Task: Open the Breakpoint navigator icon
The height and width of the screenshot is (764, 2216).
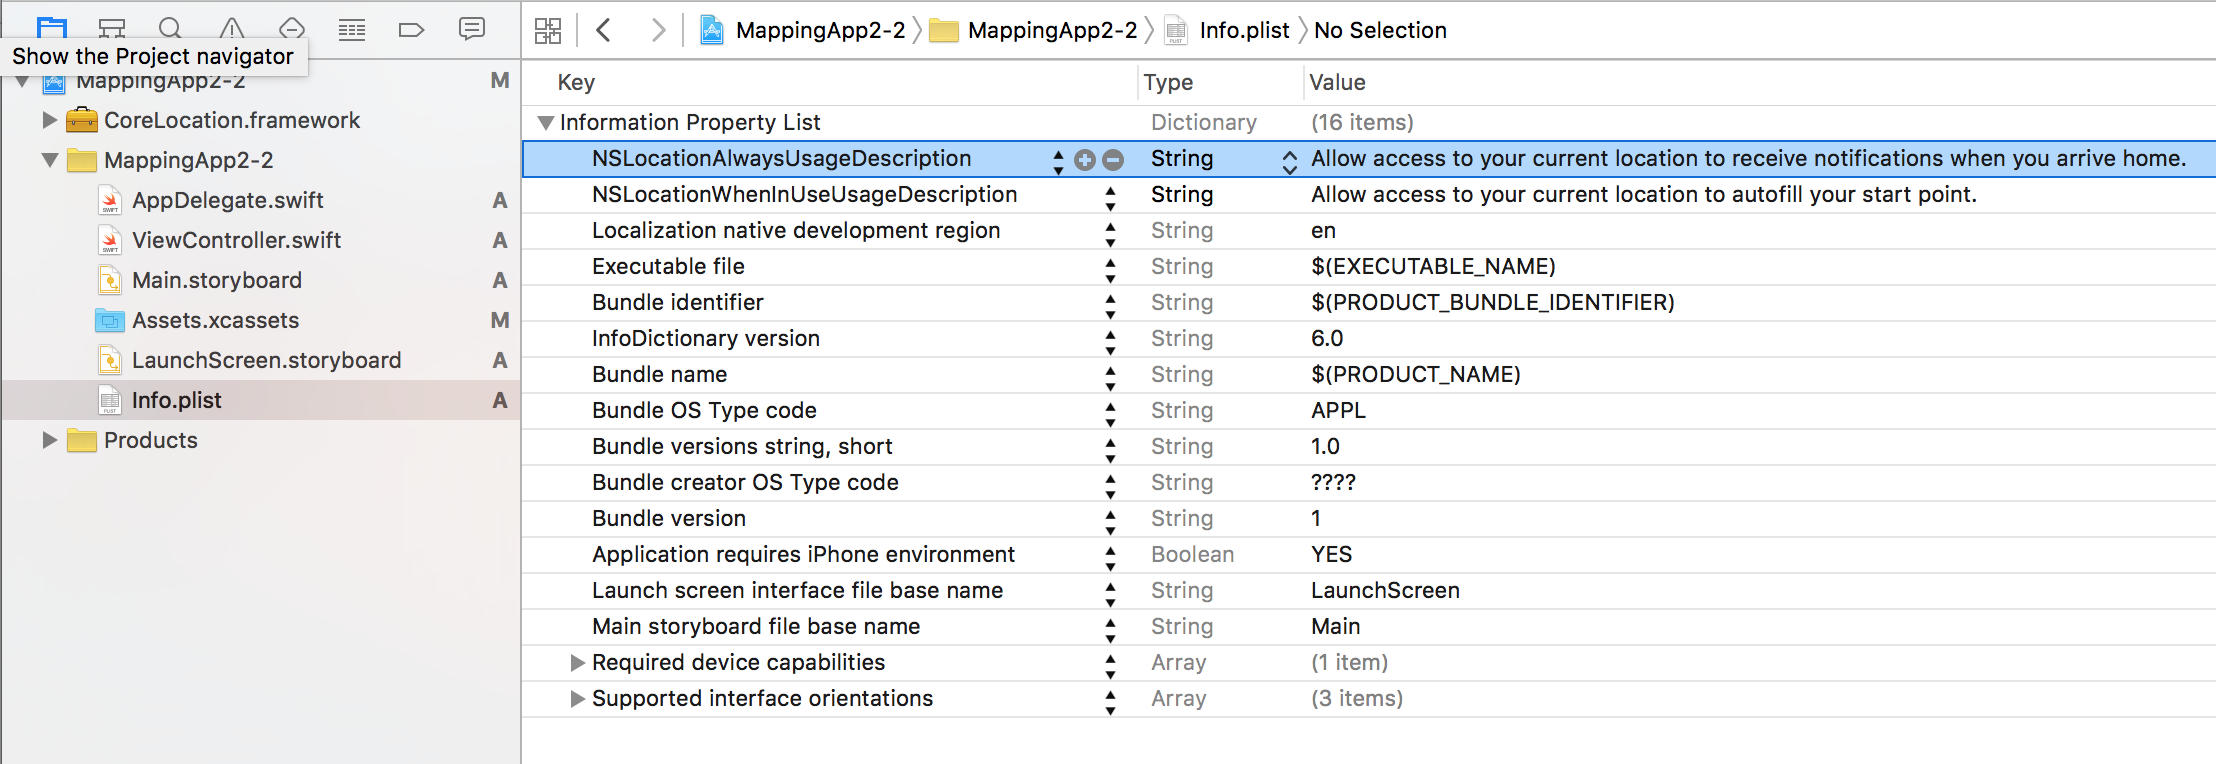Action: pos(411,29)
